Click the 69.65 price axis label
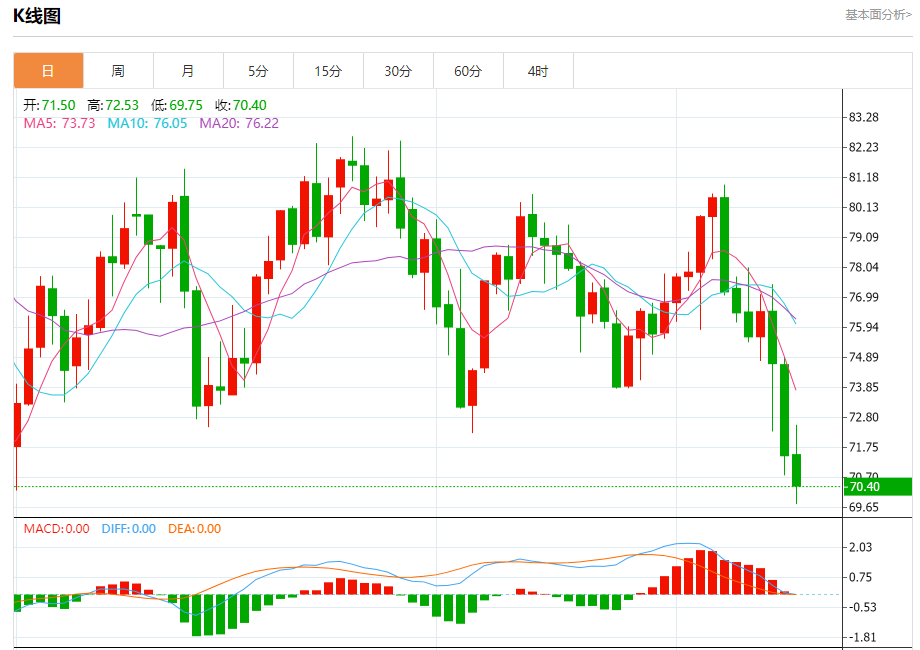Image resolution: width=920 pixels, height=650 pixels. (864, 507)
